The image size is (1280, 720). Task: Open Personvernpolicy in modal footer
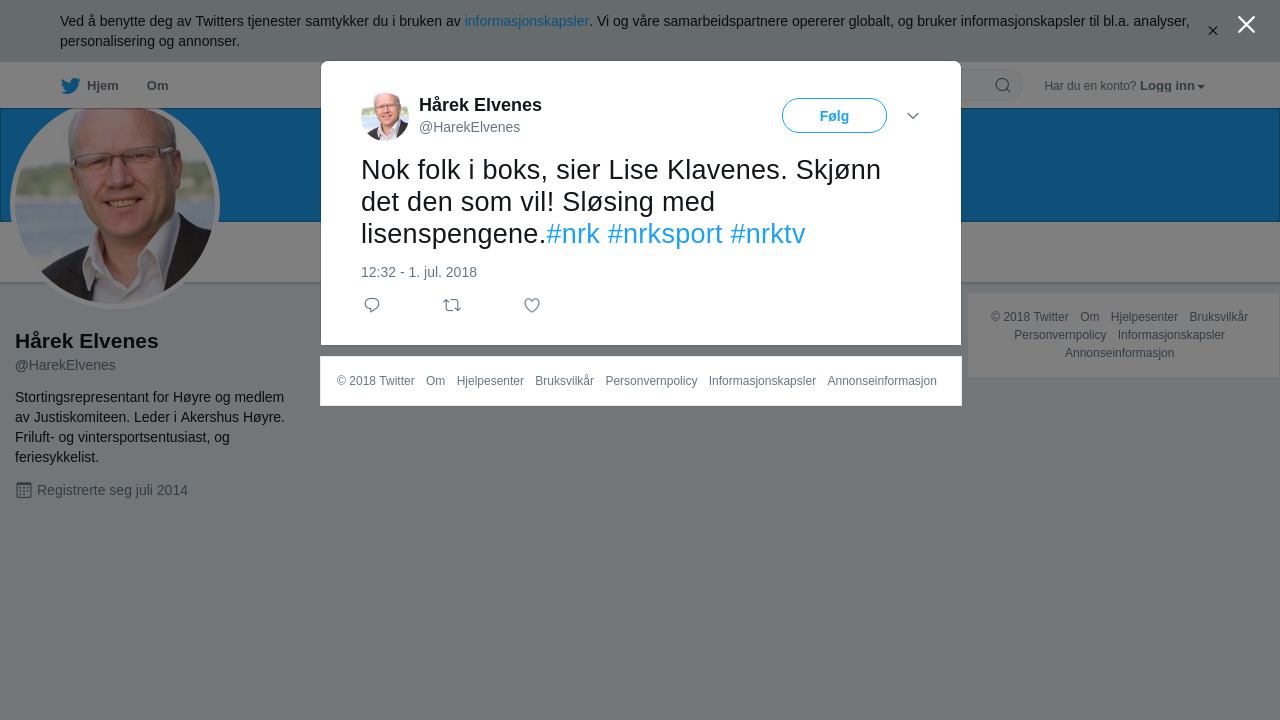click(651, 381)
